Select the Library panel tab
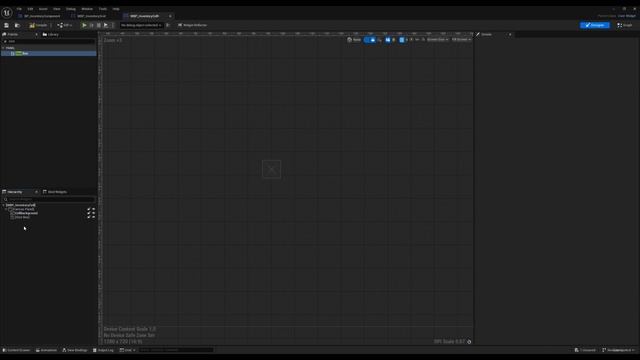 51,35
